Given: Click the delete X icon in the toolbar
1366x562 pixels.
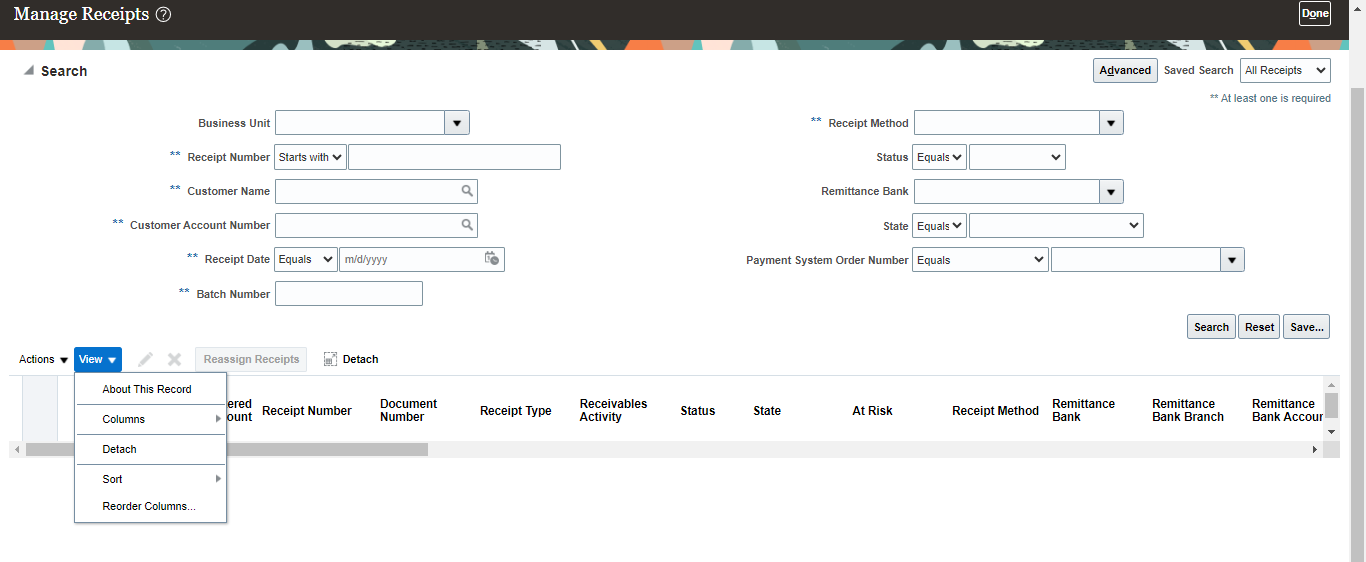Looking at the screenshot, I should 174,359.
